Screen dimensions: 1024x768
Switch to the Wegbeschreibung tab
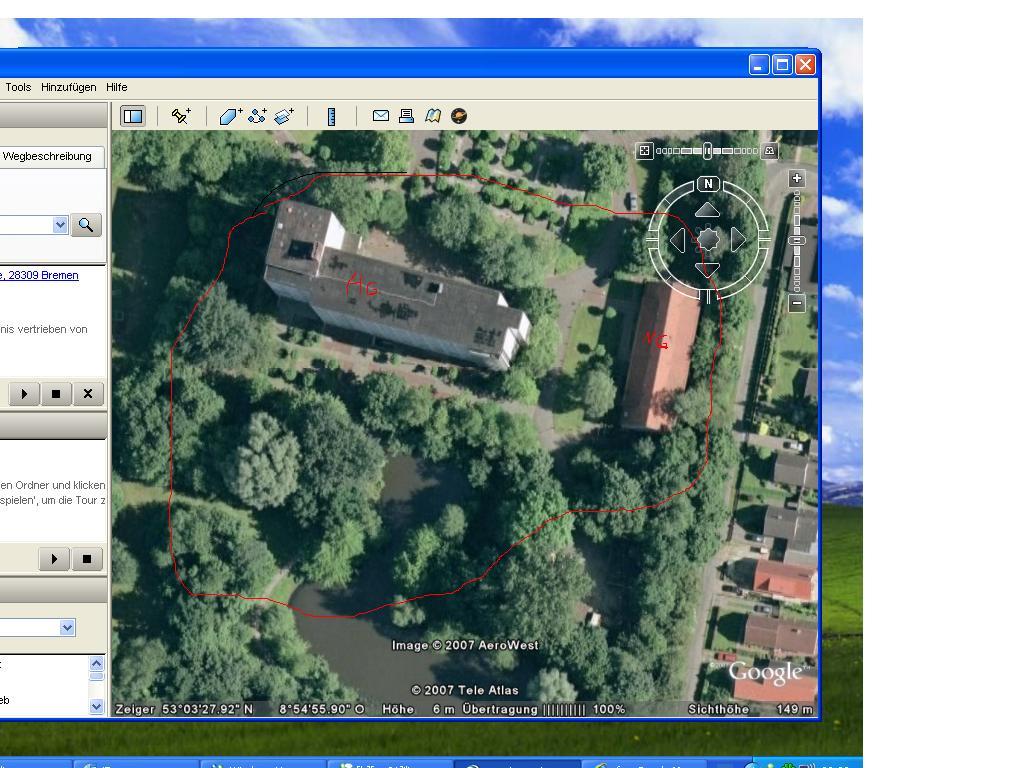click(47, 156)
